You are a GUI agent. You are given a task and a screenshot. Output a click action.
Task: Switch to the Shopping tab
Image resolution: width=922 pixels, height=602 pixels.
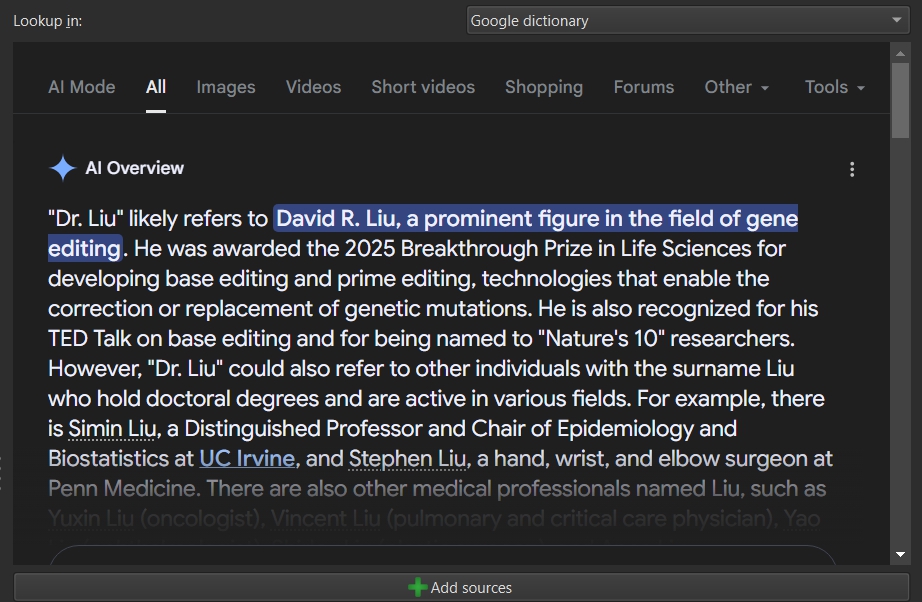click(x=544, y=87)
